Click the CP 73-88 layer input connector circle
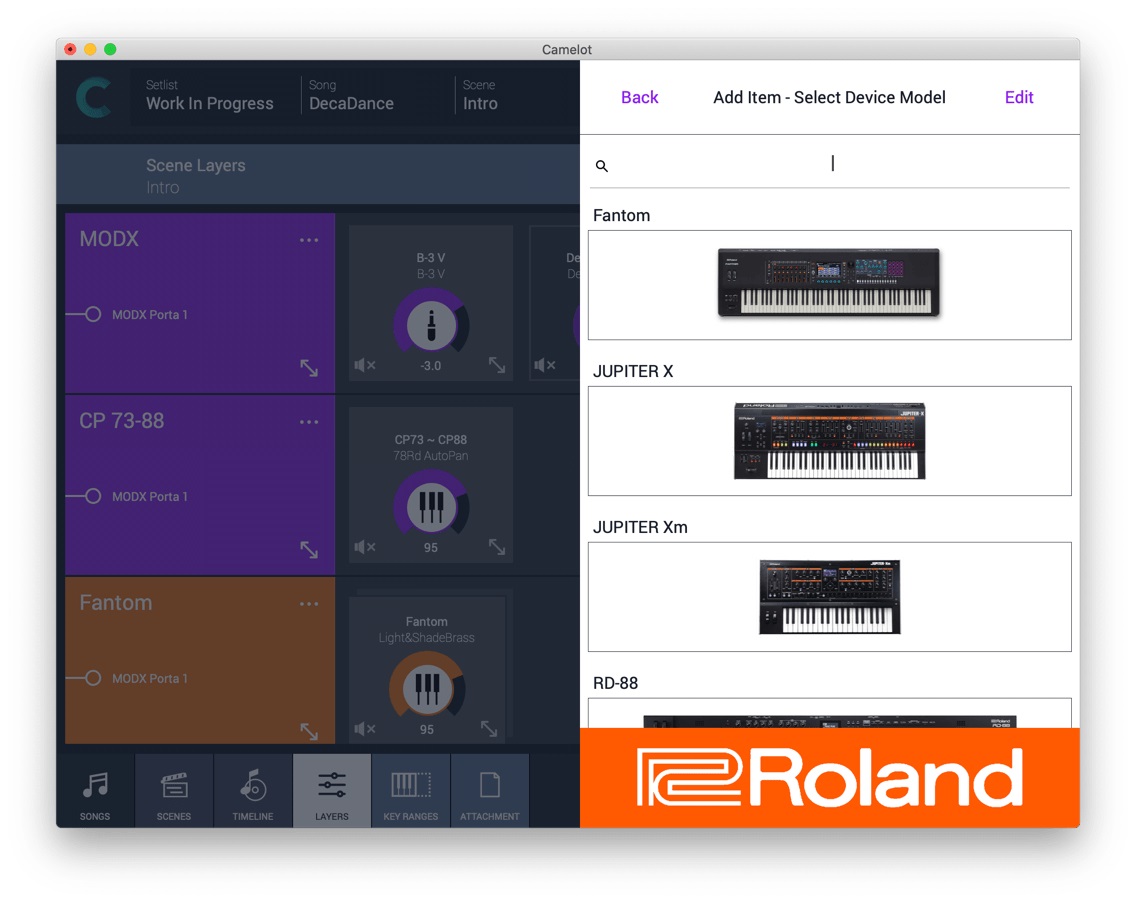Image resolution: width=1136 pixels, height=902 pixels. [x=93, y=496]
